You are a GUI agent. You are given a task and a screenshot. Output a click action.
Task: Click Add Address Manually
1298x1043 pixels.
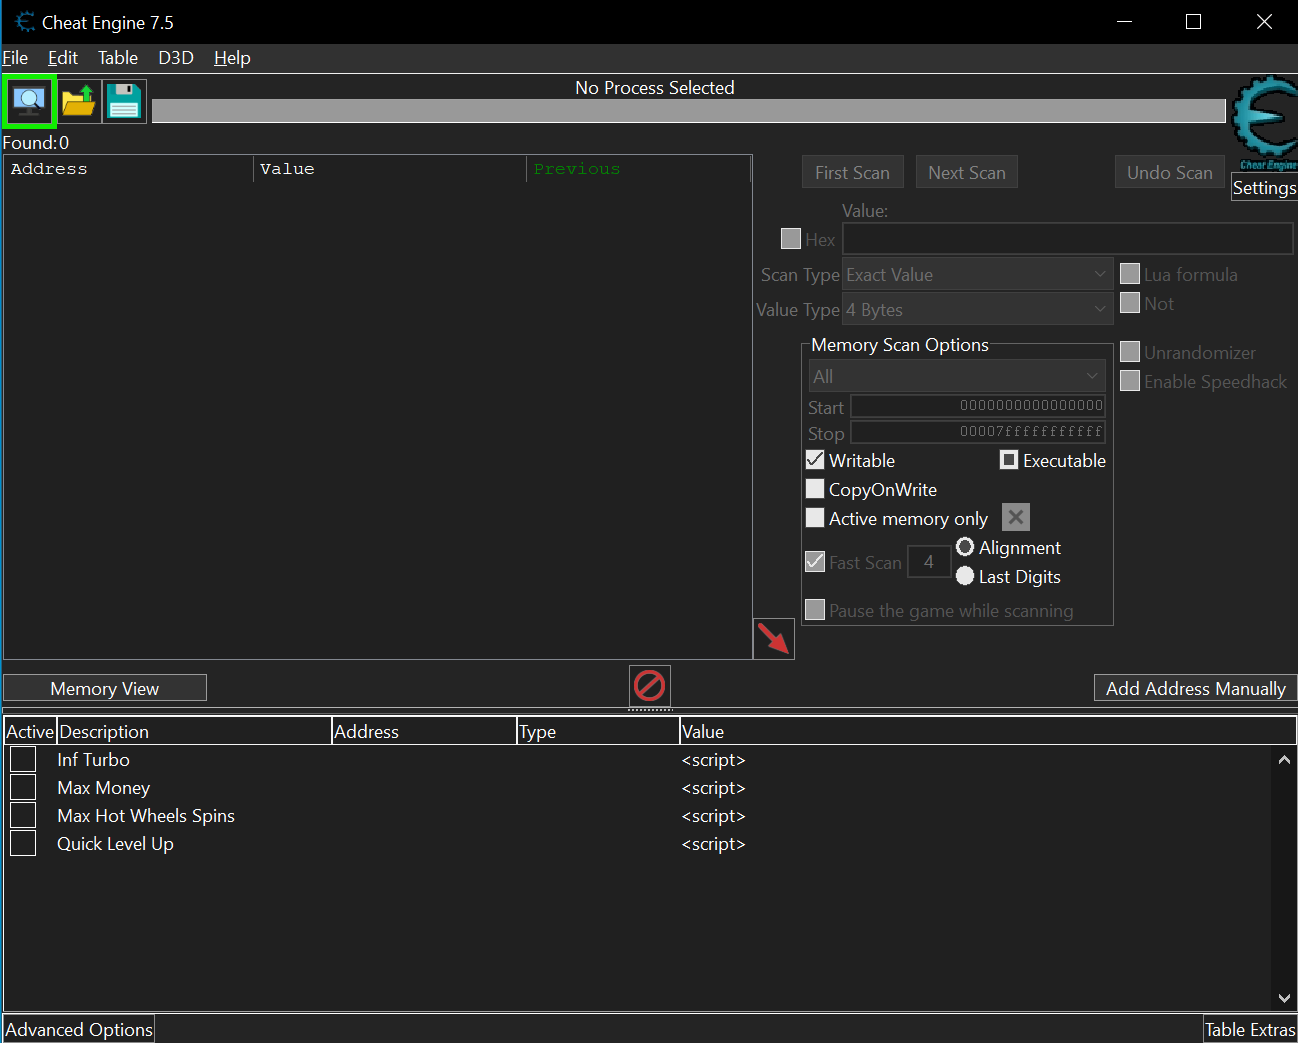pos(1196,688)
